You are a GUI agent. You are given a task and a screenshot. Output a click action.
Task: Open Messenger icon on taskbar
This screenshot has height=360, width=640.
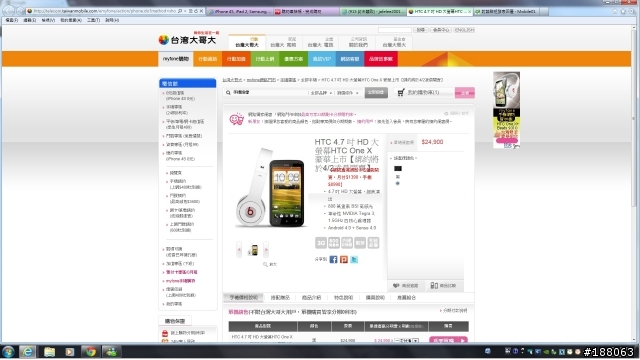coord(111,351)
